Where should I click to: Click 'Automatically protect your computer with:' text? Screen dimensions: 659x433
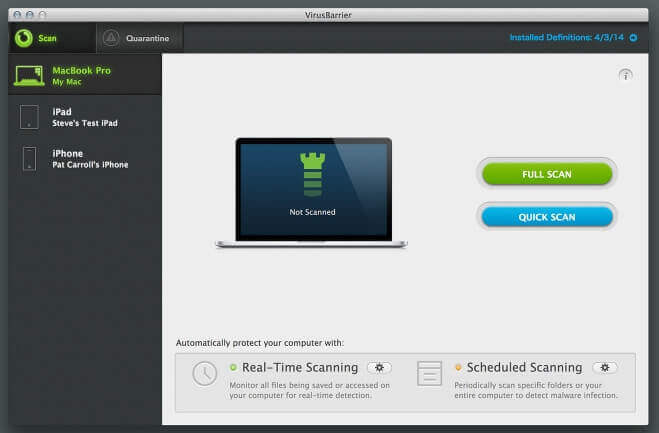coord(260,343)
